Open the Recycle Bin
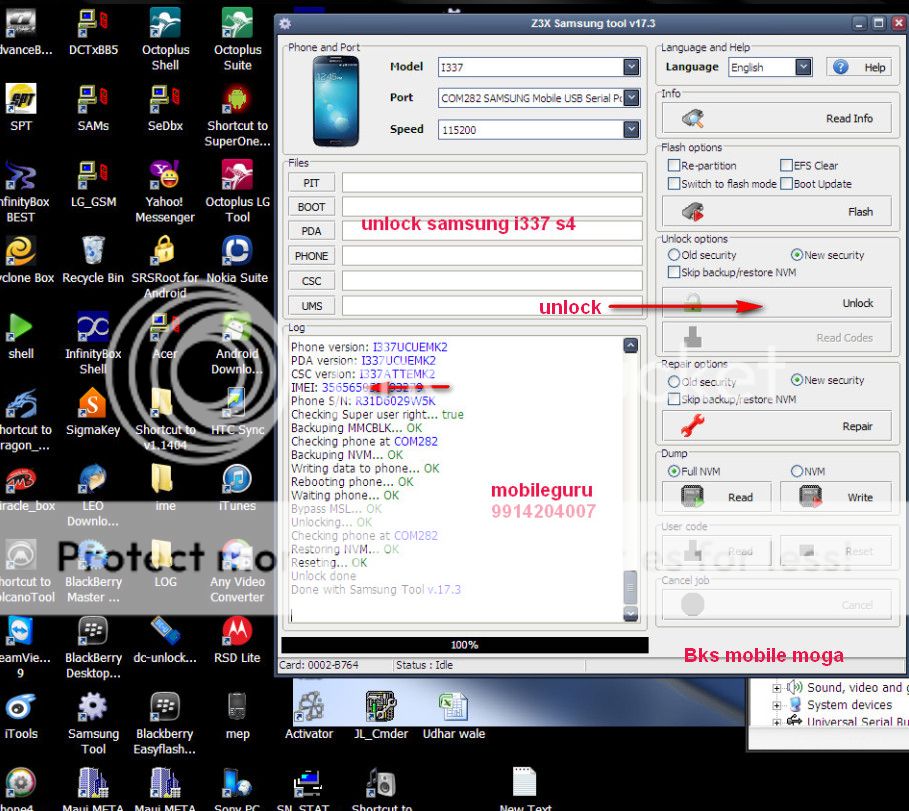Viewport: 909px width, 811px height. [93, 260]
